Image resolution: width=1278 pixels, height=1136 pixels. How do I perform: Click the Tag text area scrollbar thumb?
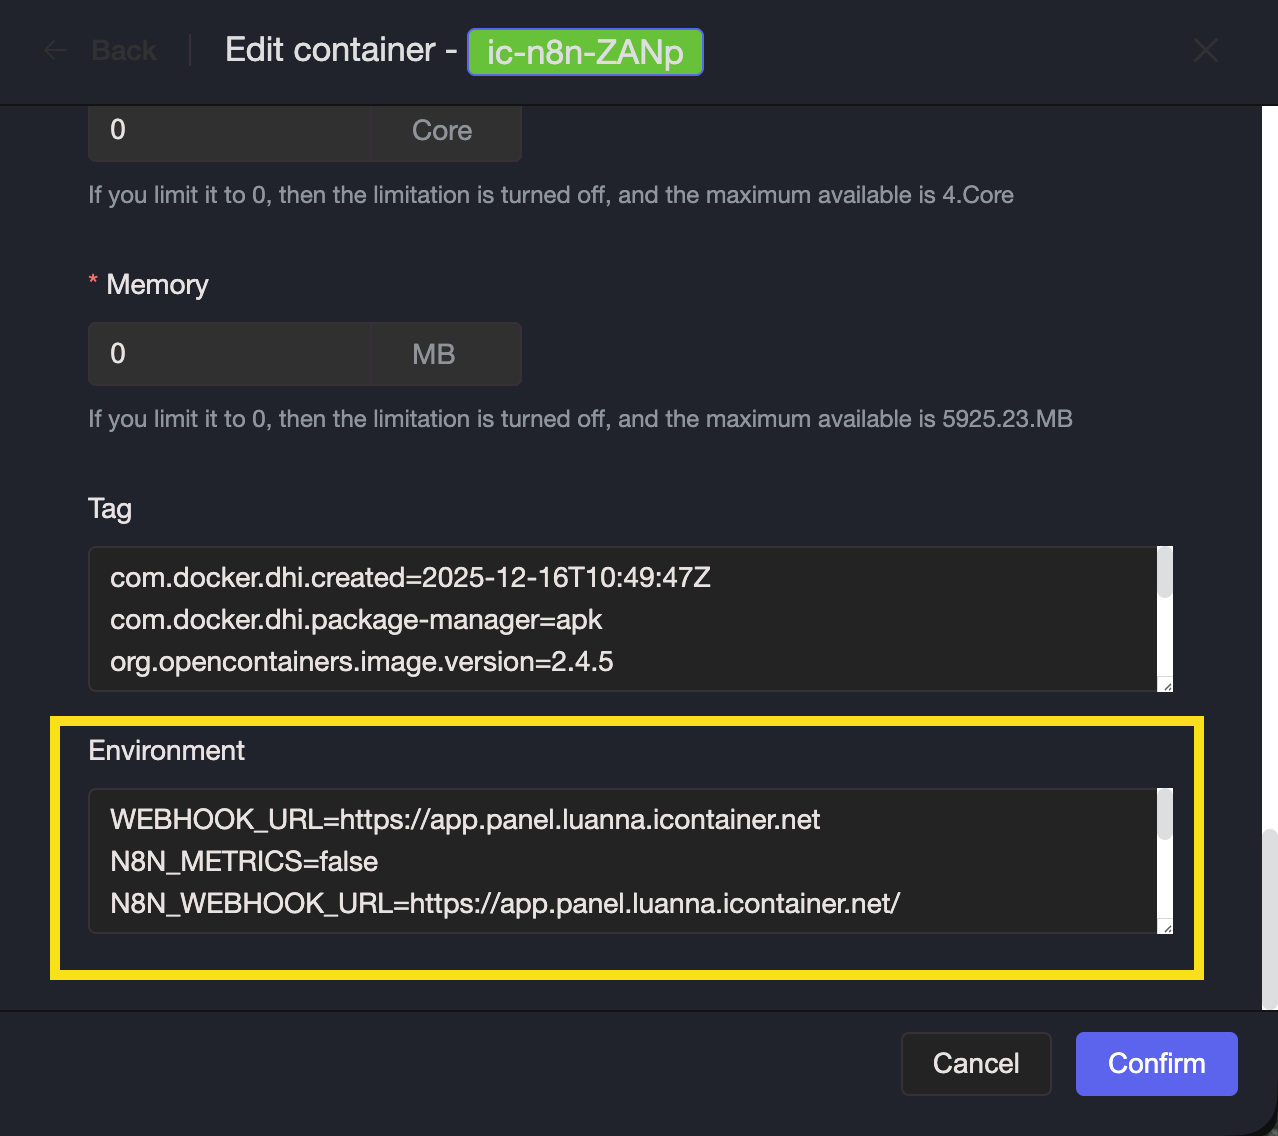pyautogui.click(x=1164, y=572)
